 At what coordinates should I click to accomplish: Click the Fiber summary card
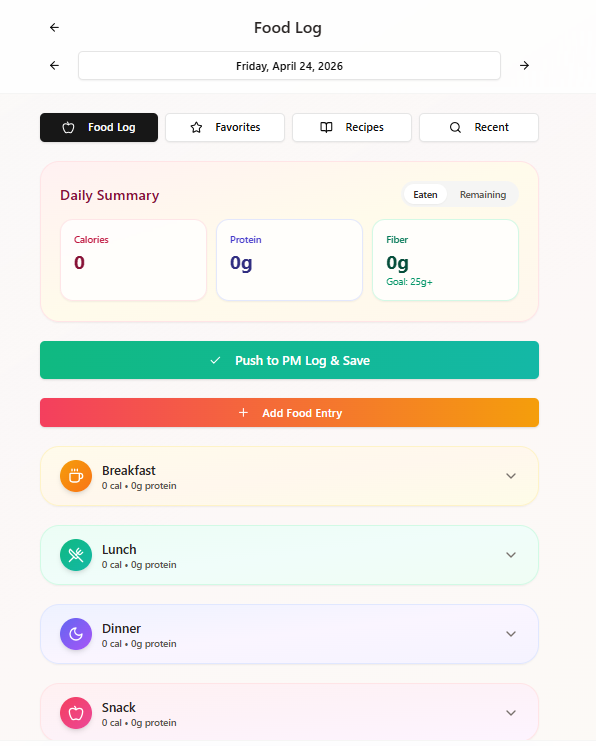(x=445, y=260)
